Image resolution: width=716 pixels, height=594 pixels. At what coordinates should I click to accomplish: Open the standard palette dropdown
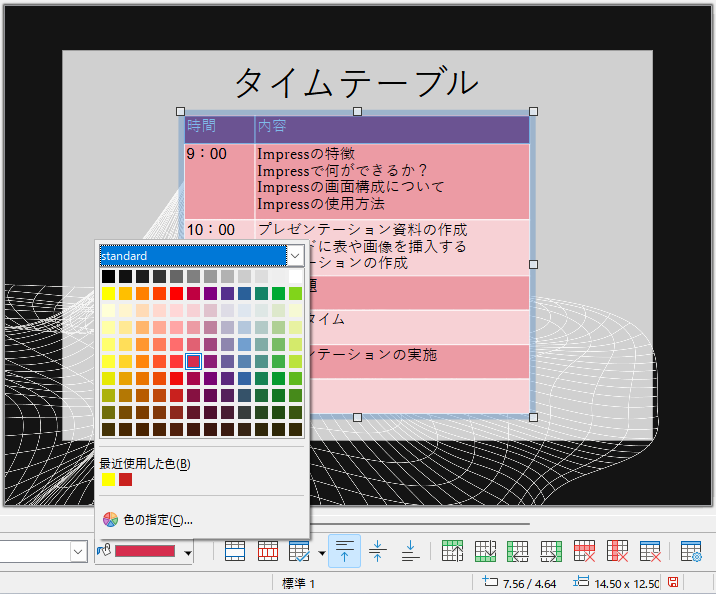[x=295, y=256]
